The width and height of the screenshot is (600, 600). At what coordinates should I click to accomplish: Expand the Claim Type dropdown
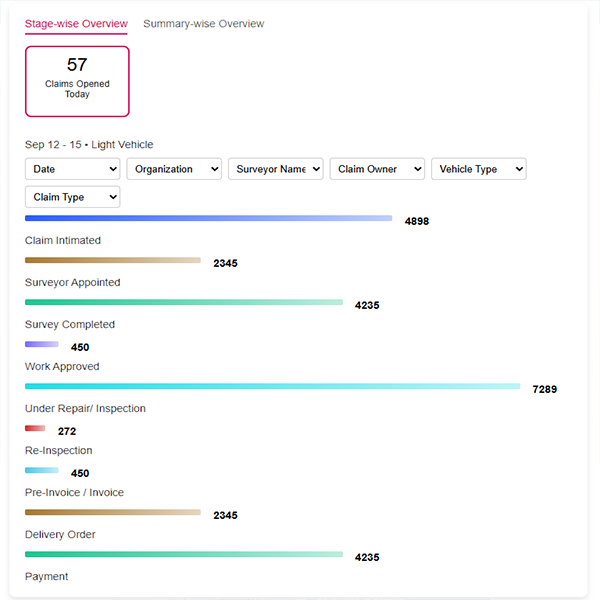pyautogui.click(x=72, y=197)
